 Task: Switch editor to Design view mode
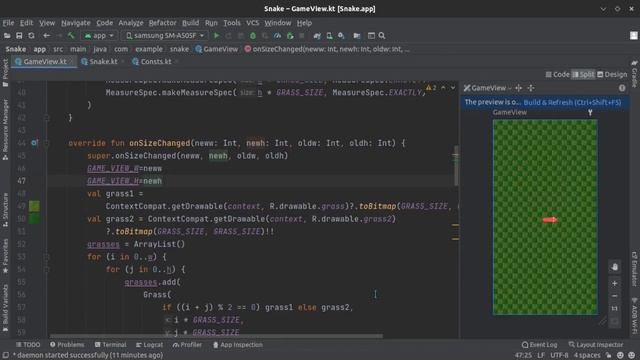tap(612, 74)
